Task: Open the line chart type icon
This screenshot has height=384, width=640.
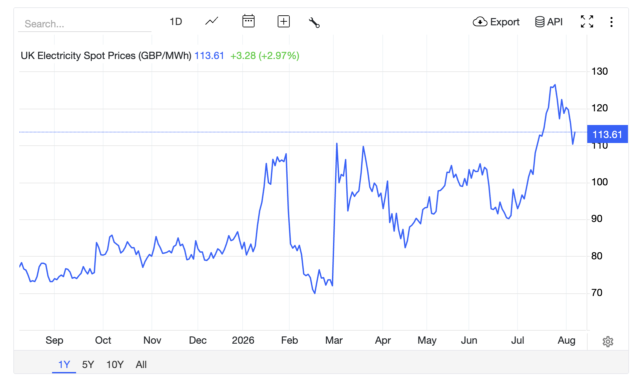Action: coord(211,21)
